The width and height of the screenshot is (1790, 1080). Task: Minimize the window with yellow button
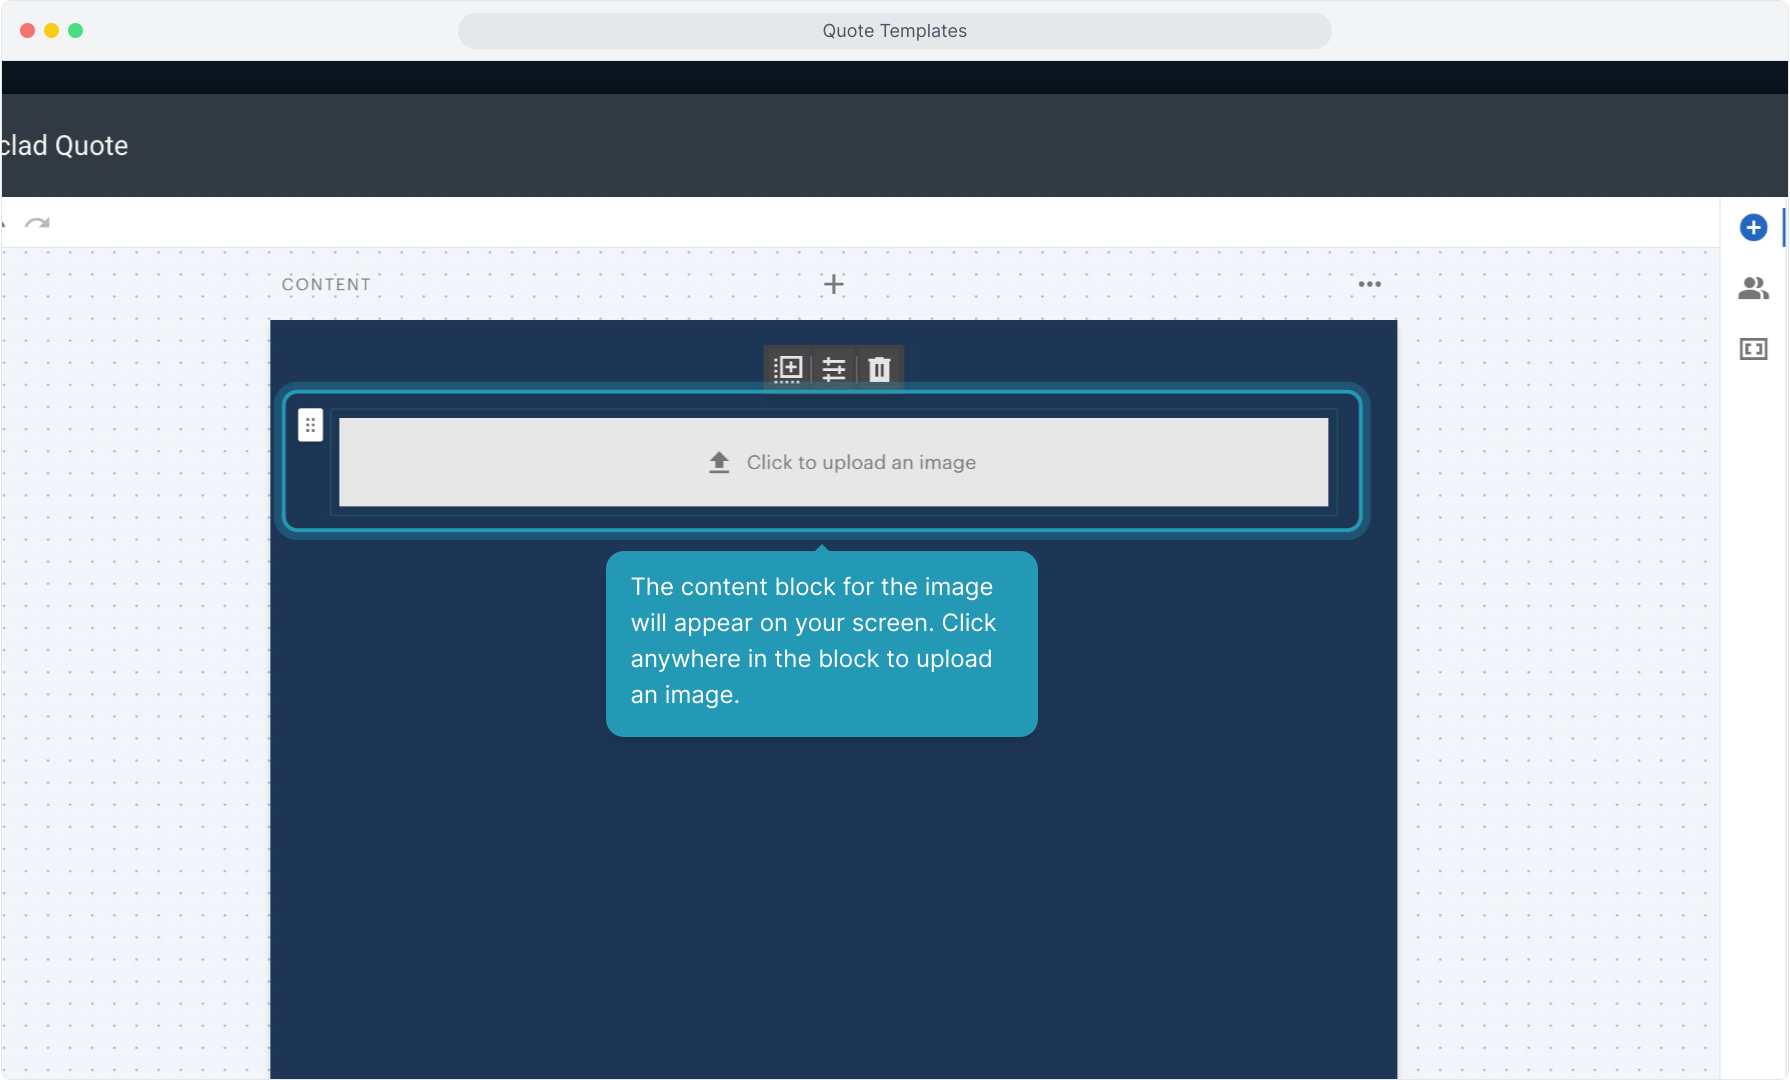pos(52,31)
